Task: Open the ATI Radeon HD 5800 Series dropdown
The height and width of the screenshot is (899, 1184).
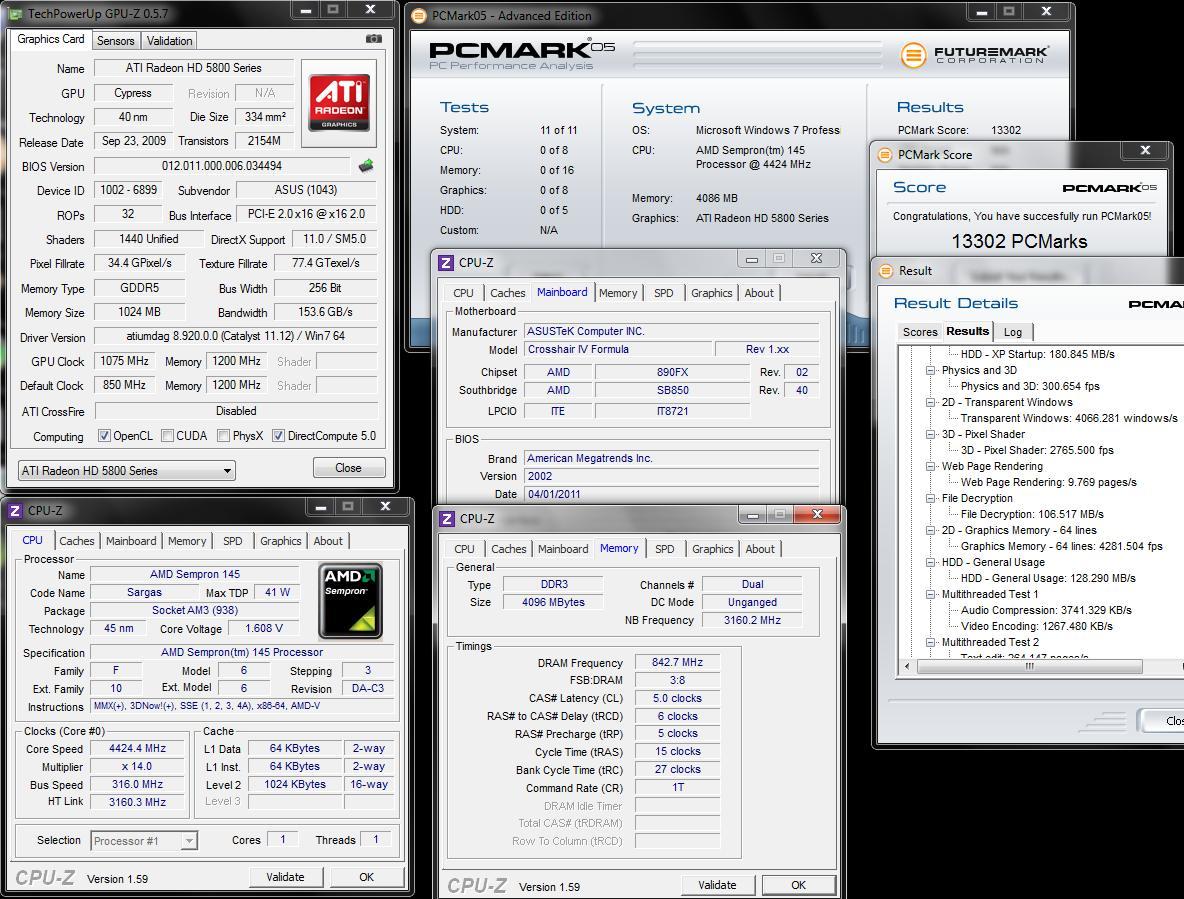Action: point(127,470)
